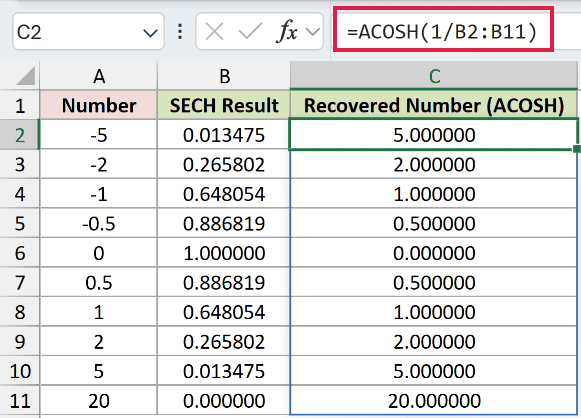Select cell A6 containing 0
Viewport: 581px width, 418px height.
[x=99, y=253]
